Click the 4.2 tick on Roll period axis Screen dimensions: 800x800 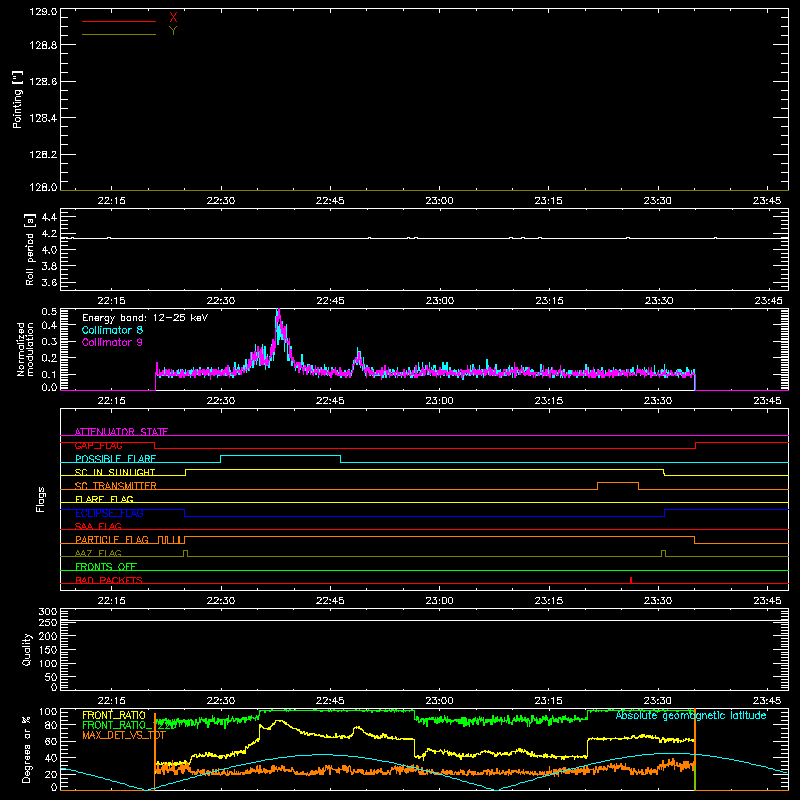[x=49, y=234]
